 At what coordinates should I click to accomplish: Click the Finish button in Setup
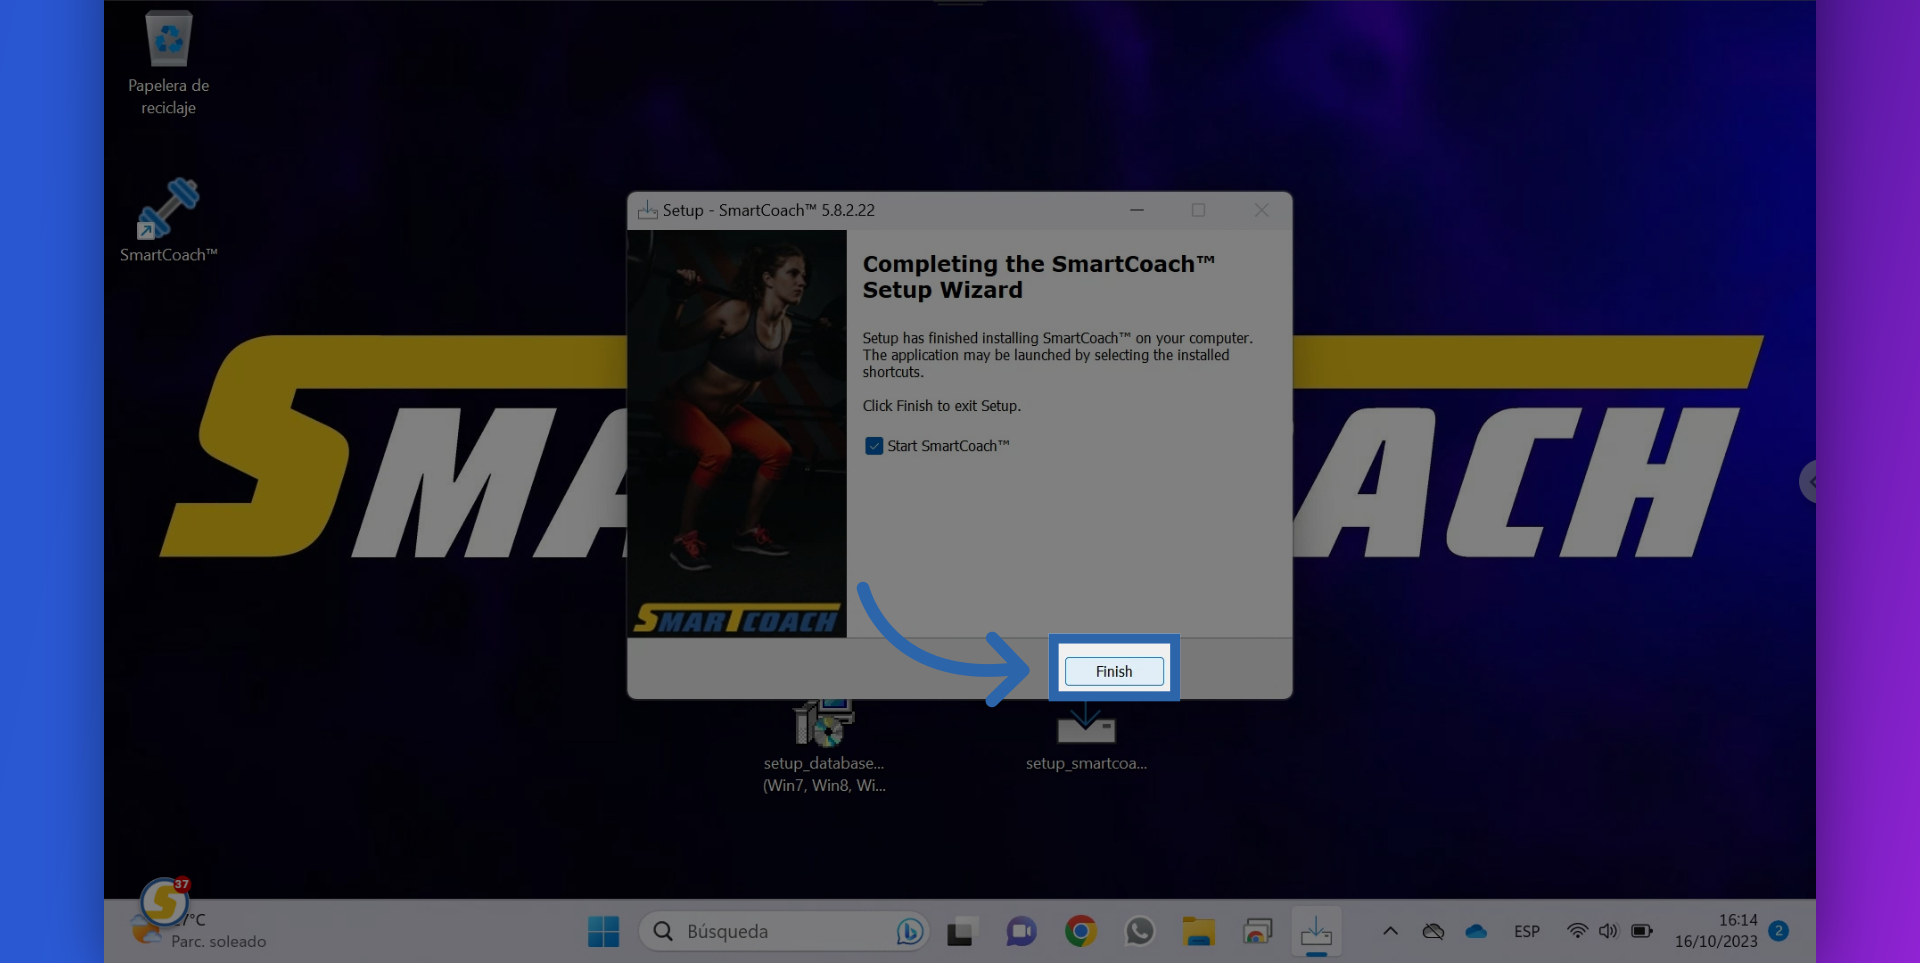click(1114, 671)
